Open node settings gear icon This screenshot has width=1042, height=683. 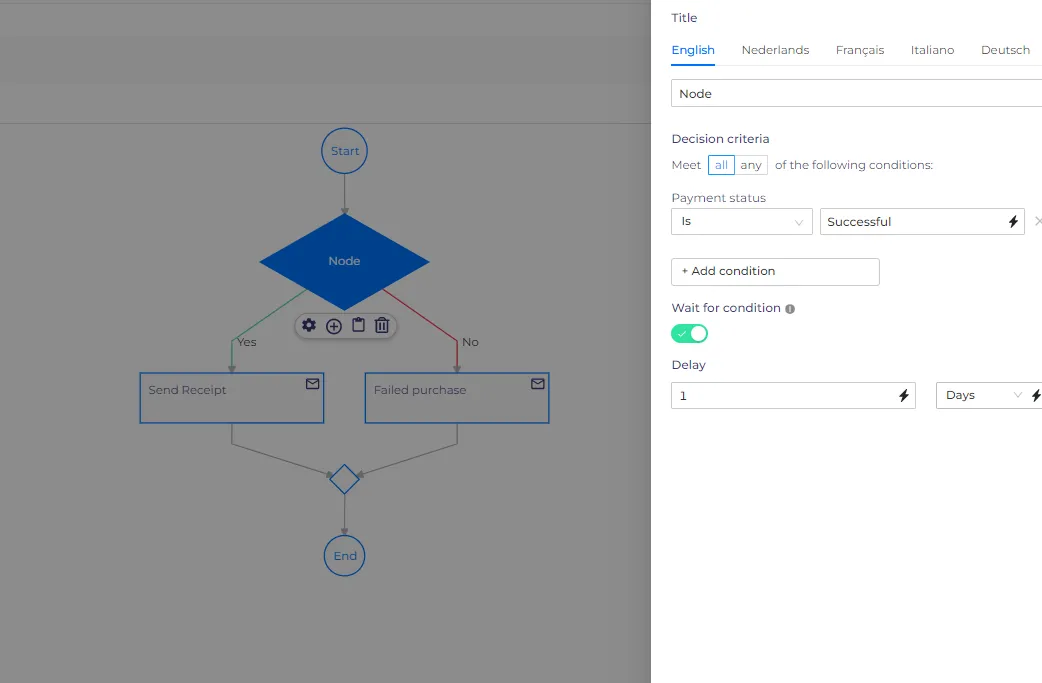tap(309, 326)
